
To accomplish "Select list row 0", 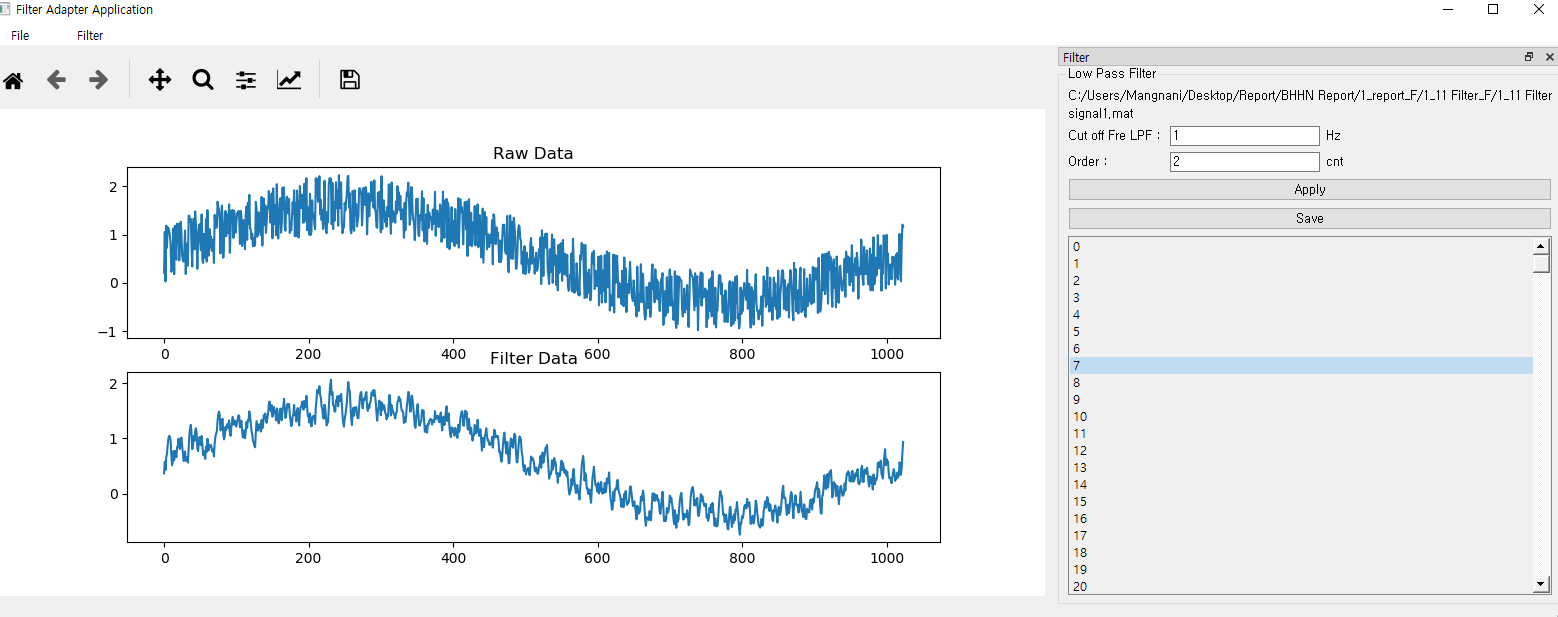I will point(1301,246).
